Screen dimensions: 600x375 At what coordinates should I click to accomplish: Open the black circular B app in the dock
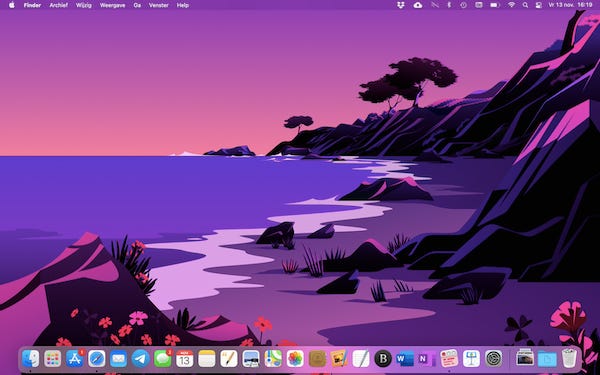pyautogui.click(x=383, y=359)
